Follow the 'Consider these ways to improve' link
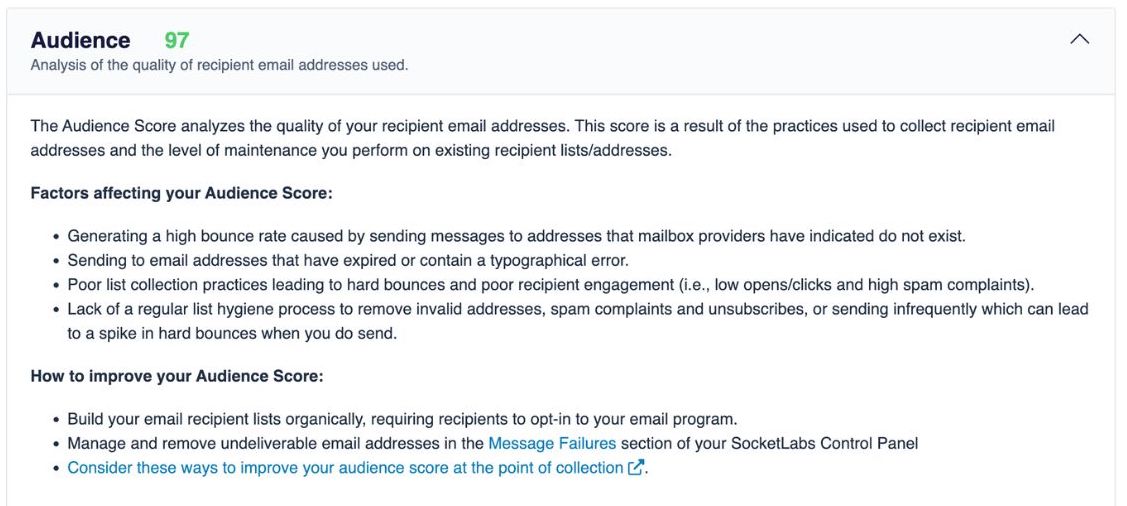Screen dimensions: 1127x506 pos(345,468)
